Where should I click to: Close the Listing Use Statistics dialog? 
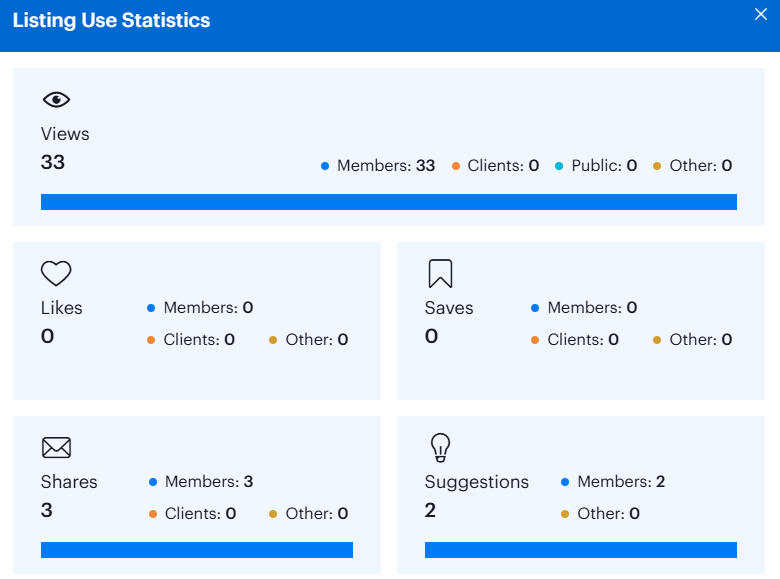coord(760,14)
